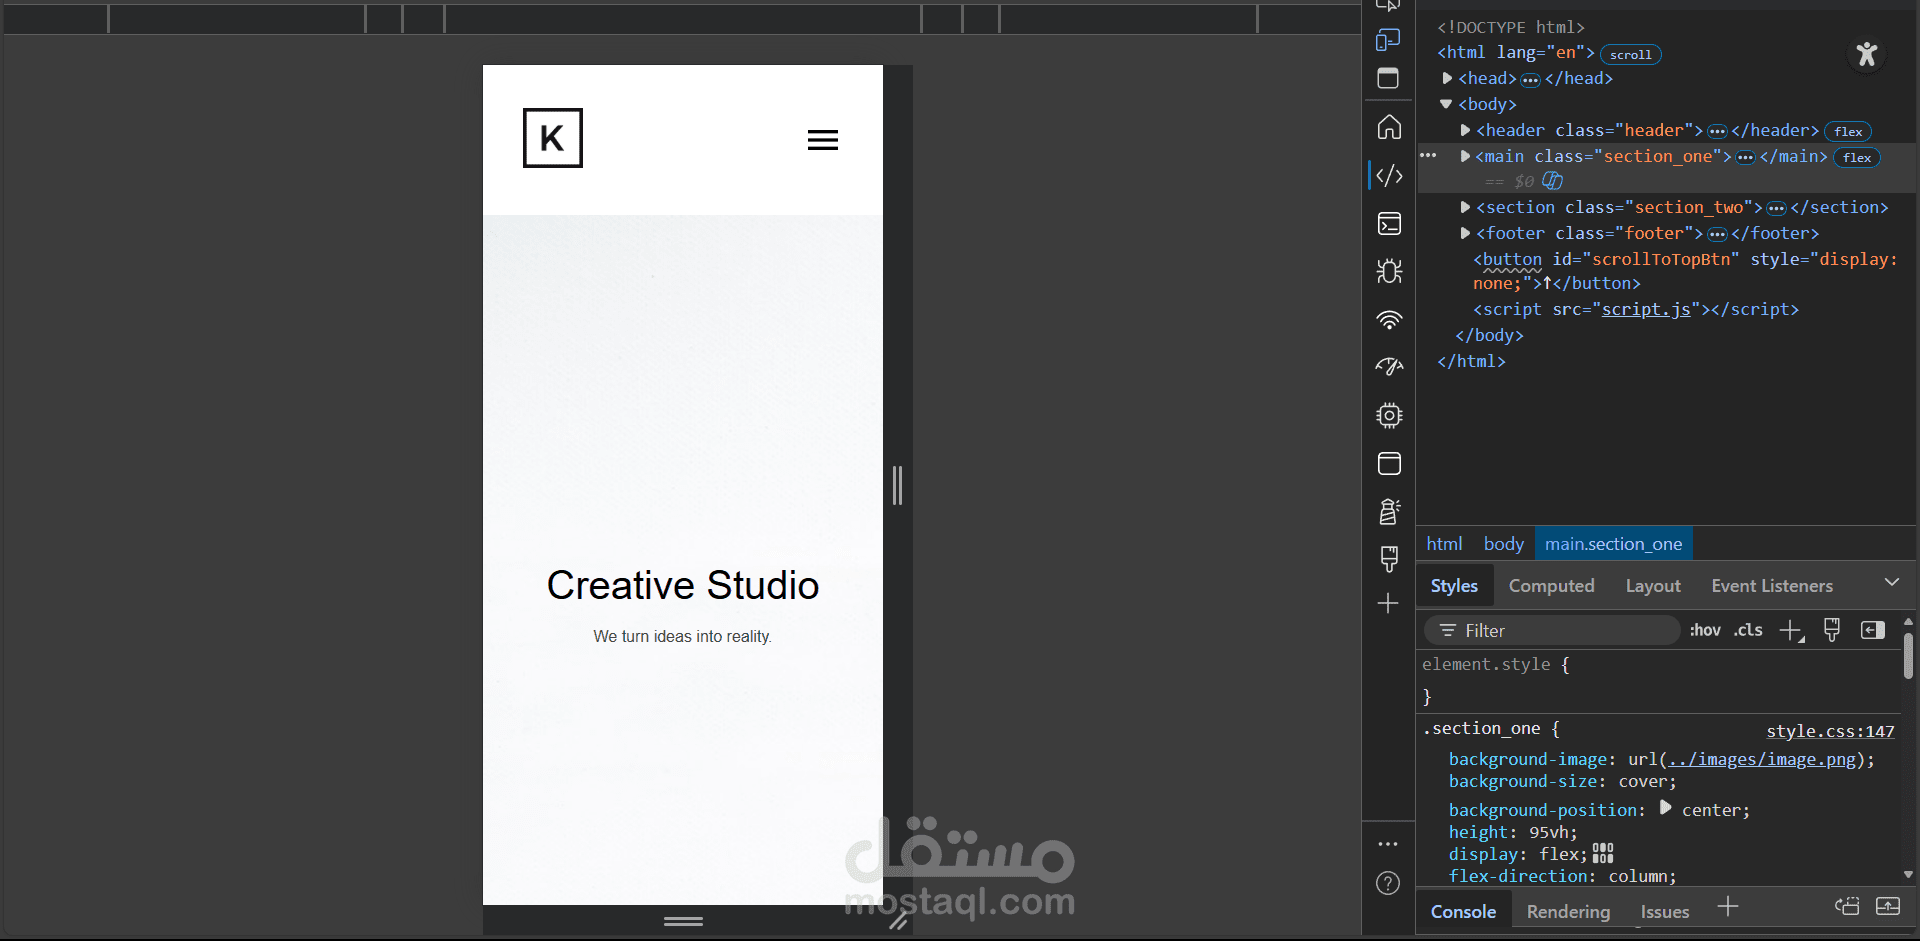Click the Creative Studio heading on page
Viewport: 1920px width, 941px height.
(683, 585)
